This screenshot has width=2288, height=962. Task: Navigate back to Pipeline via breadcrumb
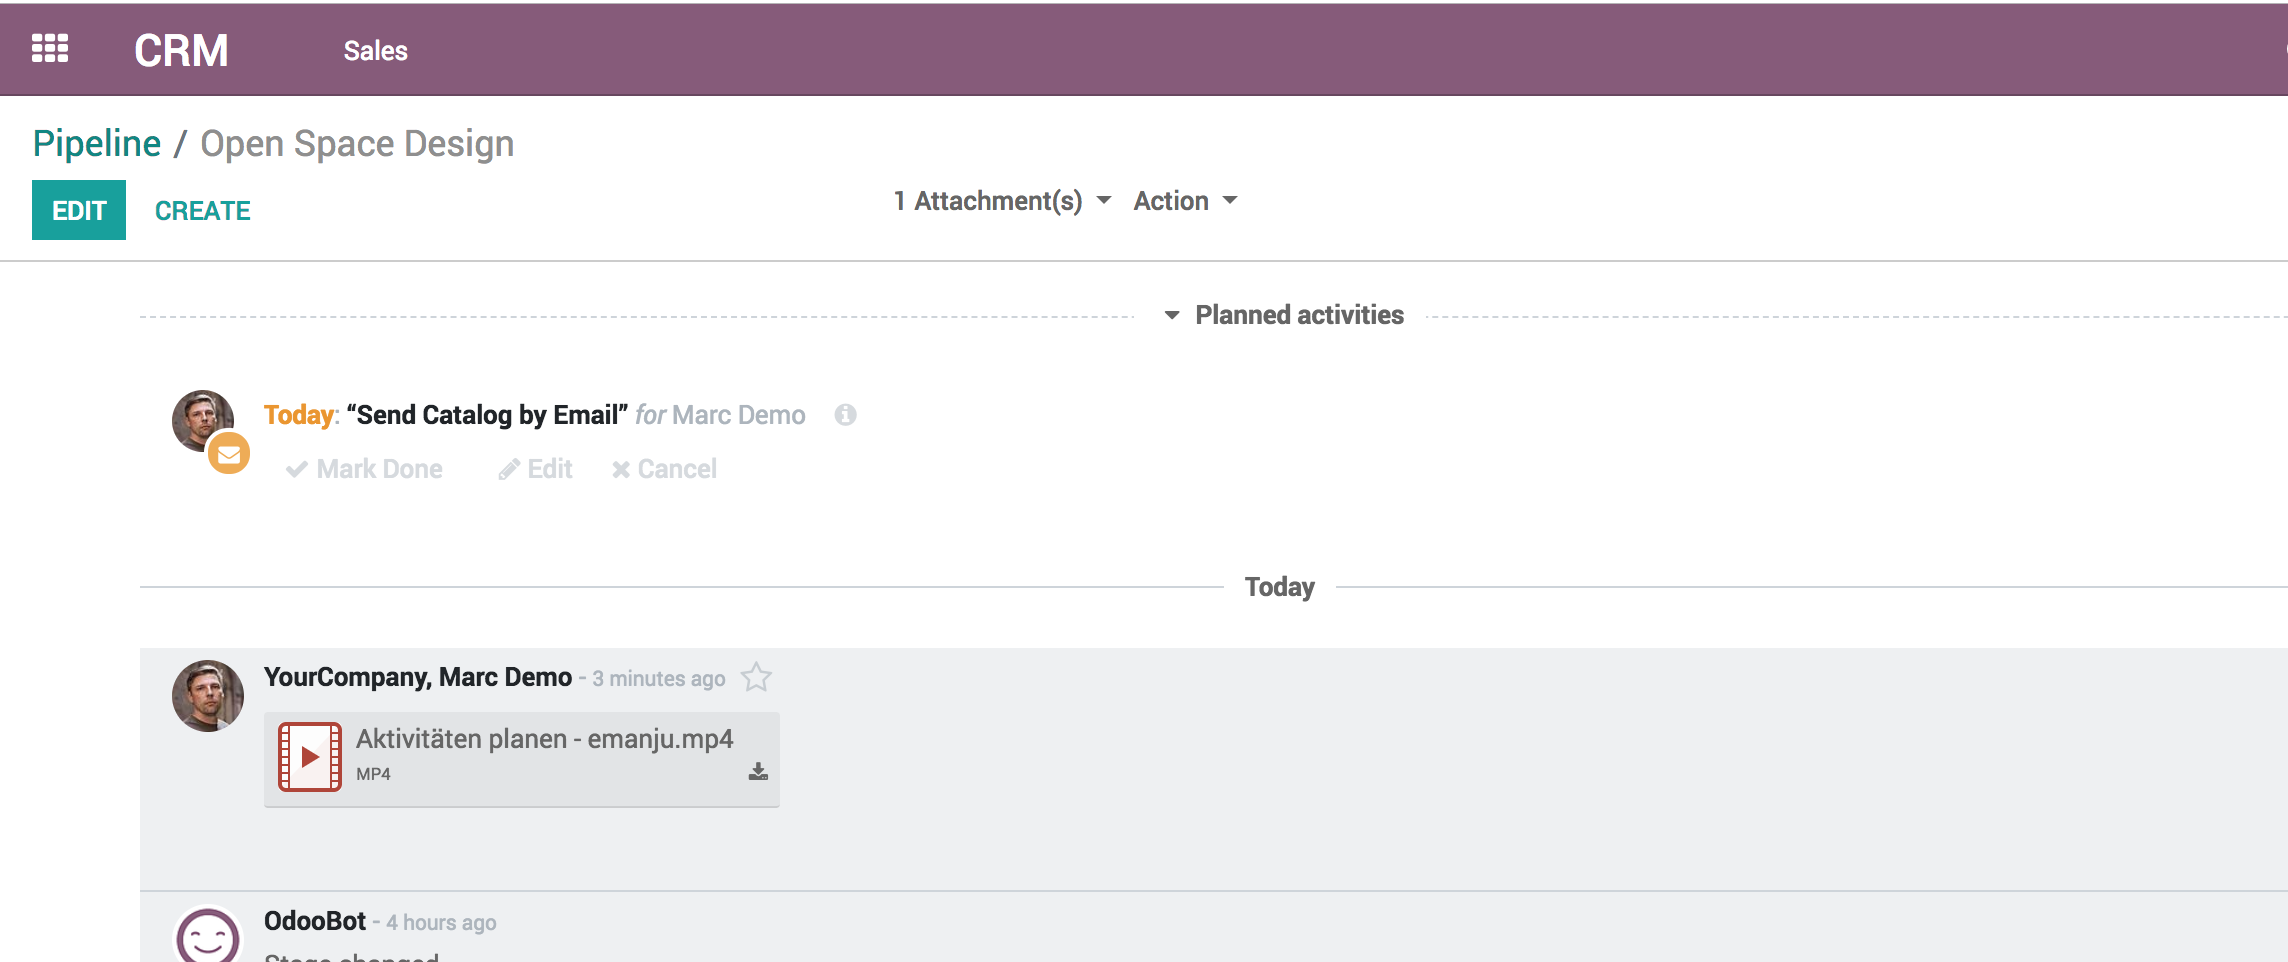tap(97, 142)
